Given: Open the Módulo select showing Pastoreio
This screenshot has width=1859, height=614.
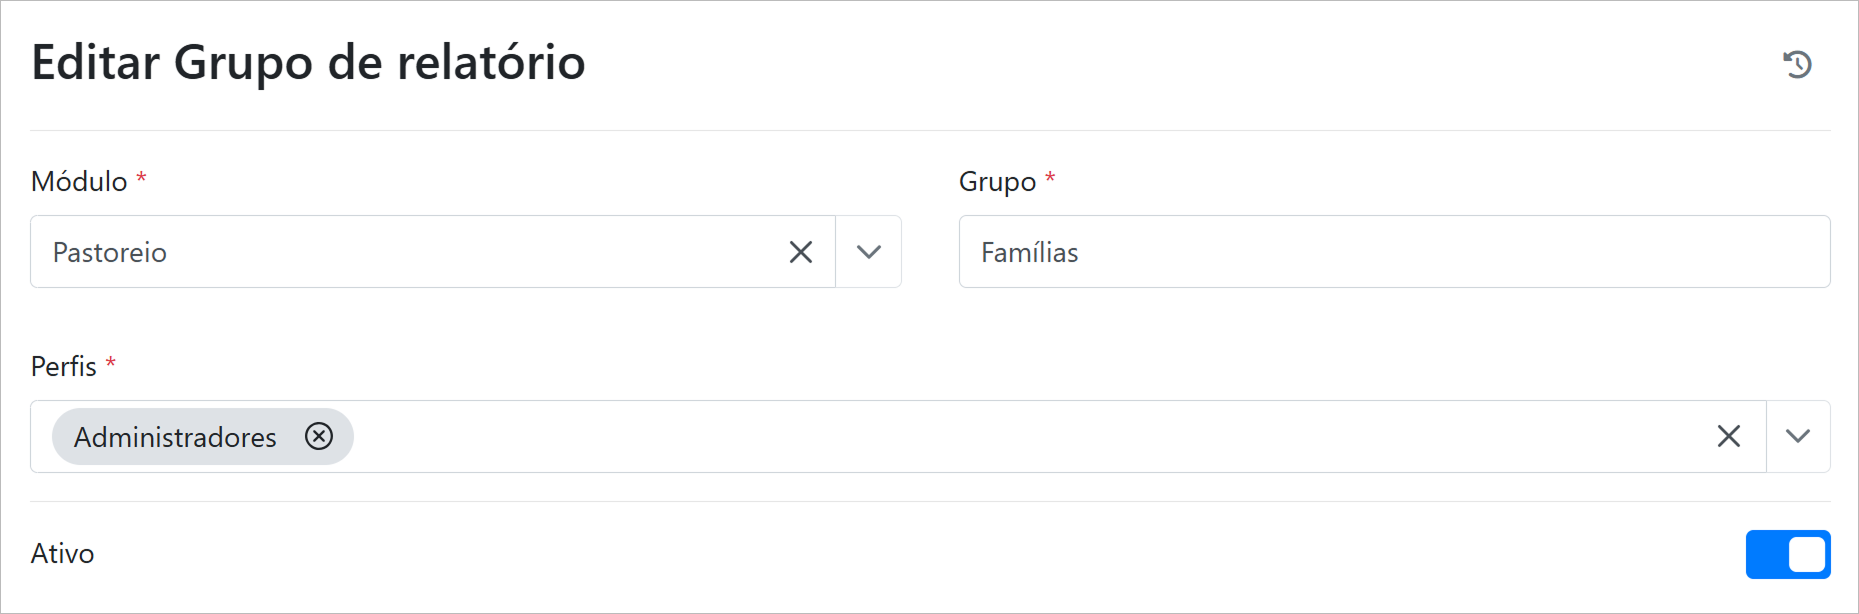Looking at the screenshot, I should [x=400, y=252].
